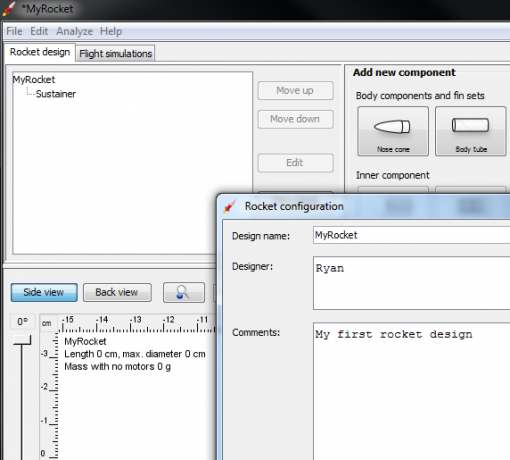Toggle Side view display

pos(44,293)
